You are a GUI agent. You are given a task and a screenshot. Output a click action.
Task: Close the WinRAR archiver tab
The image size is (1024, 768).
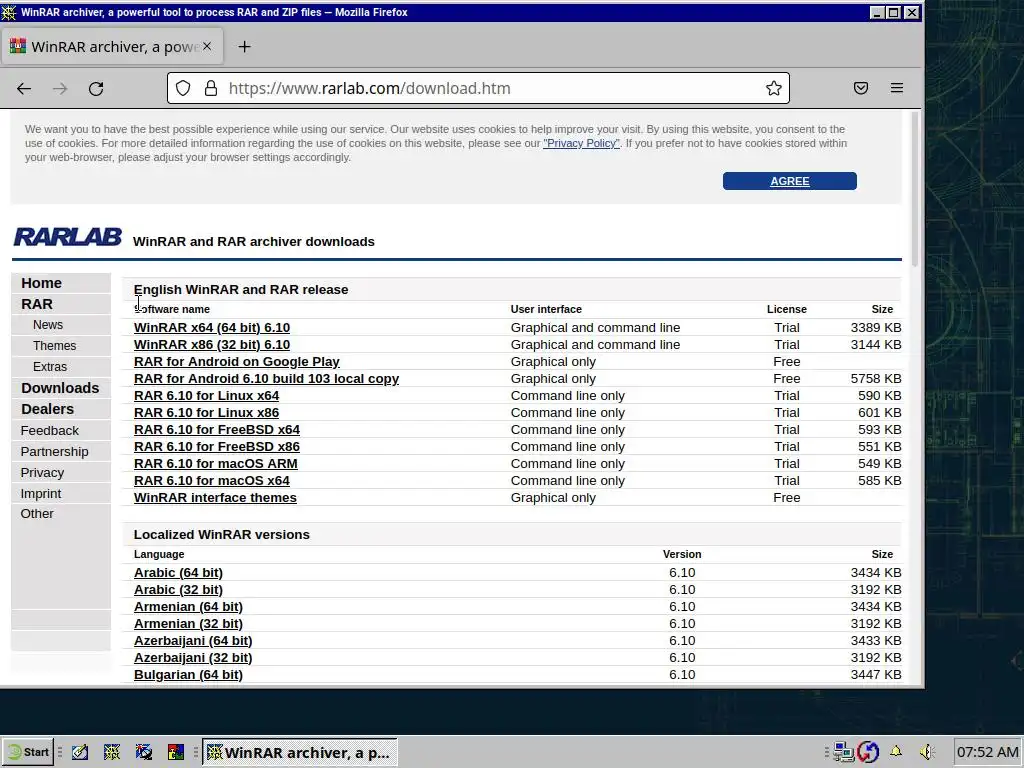207,46
